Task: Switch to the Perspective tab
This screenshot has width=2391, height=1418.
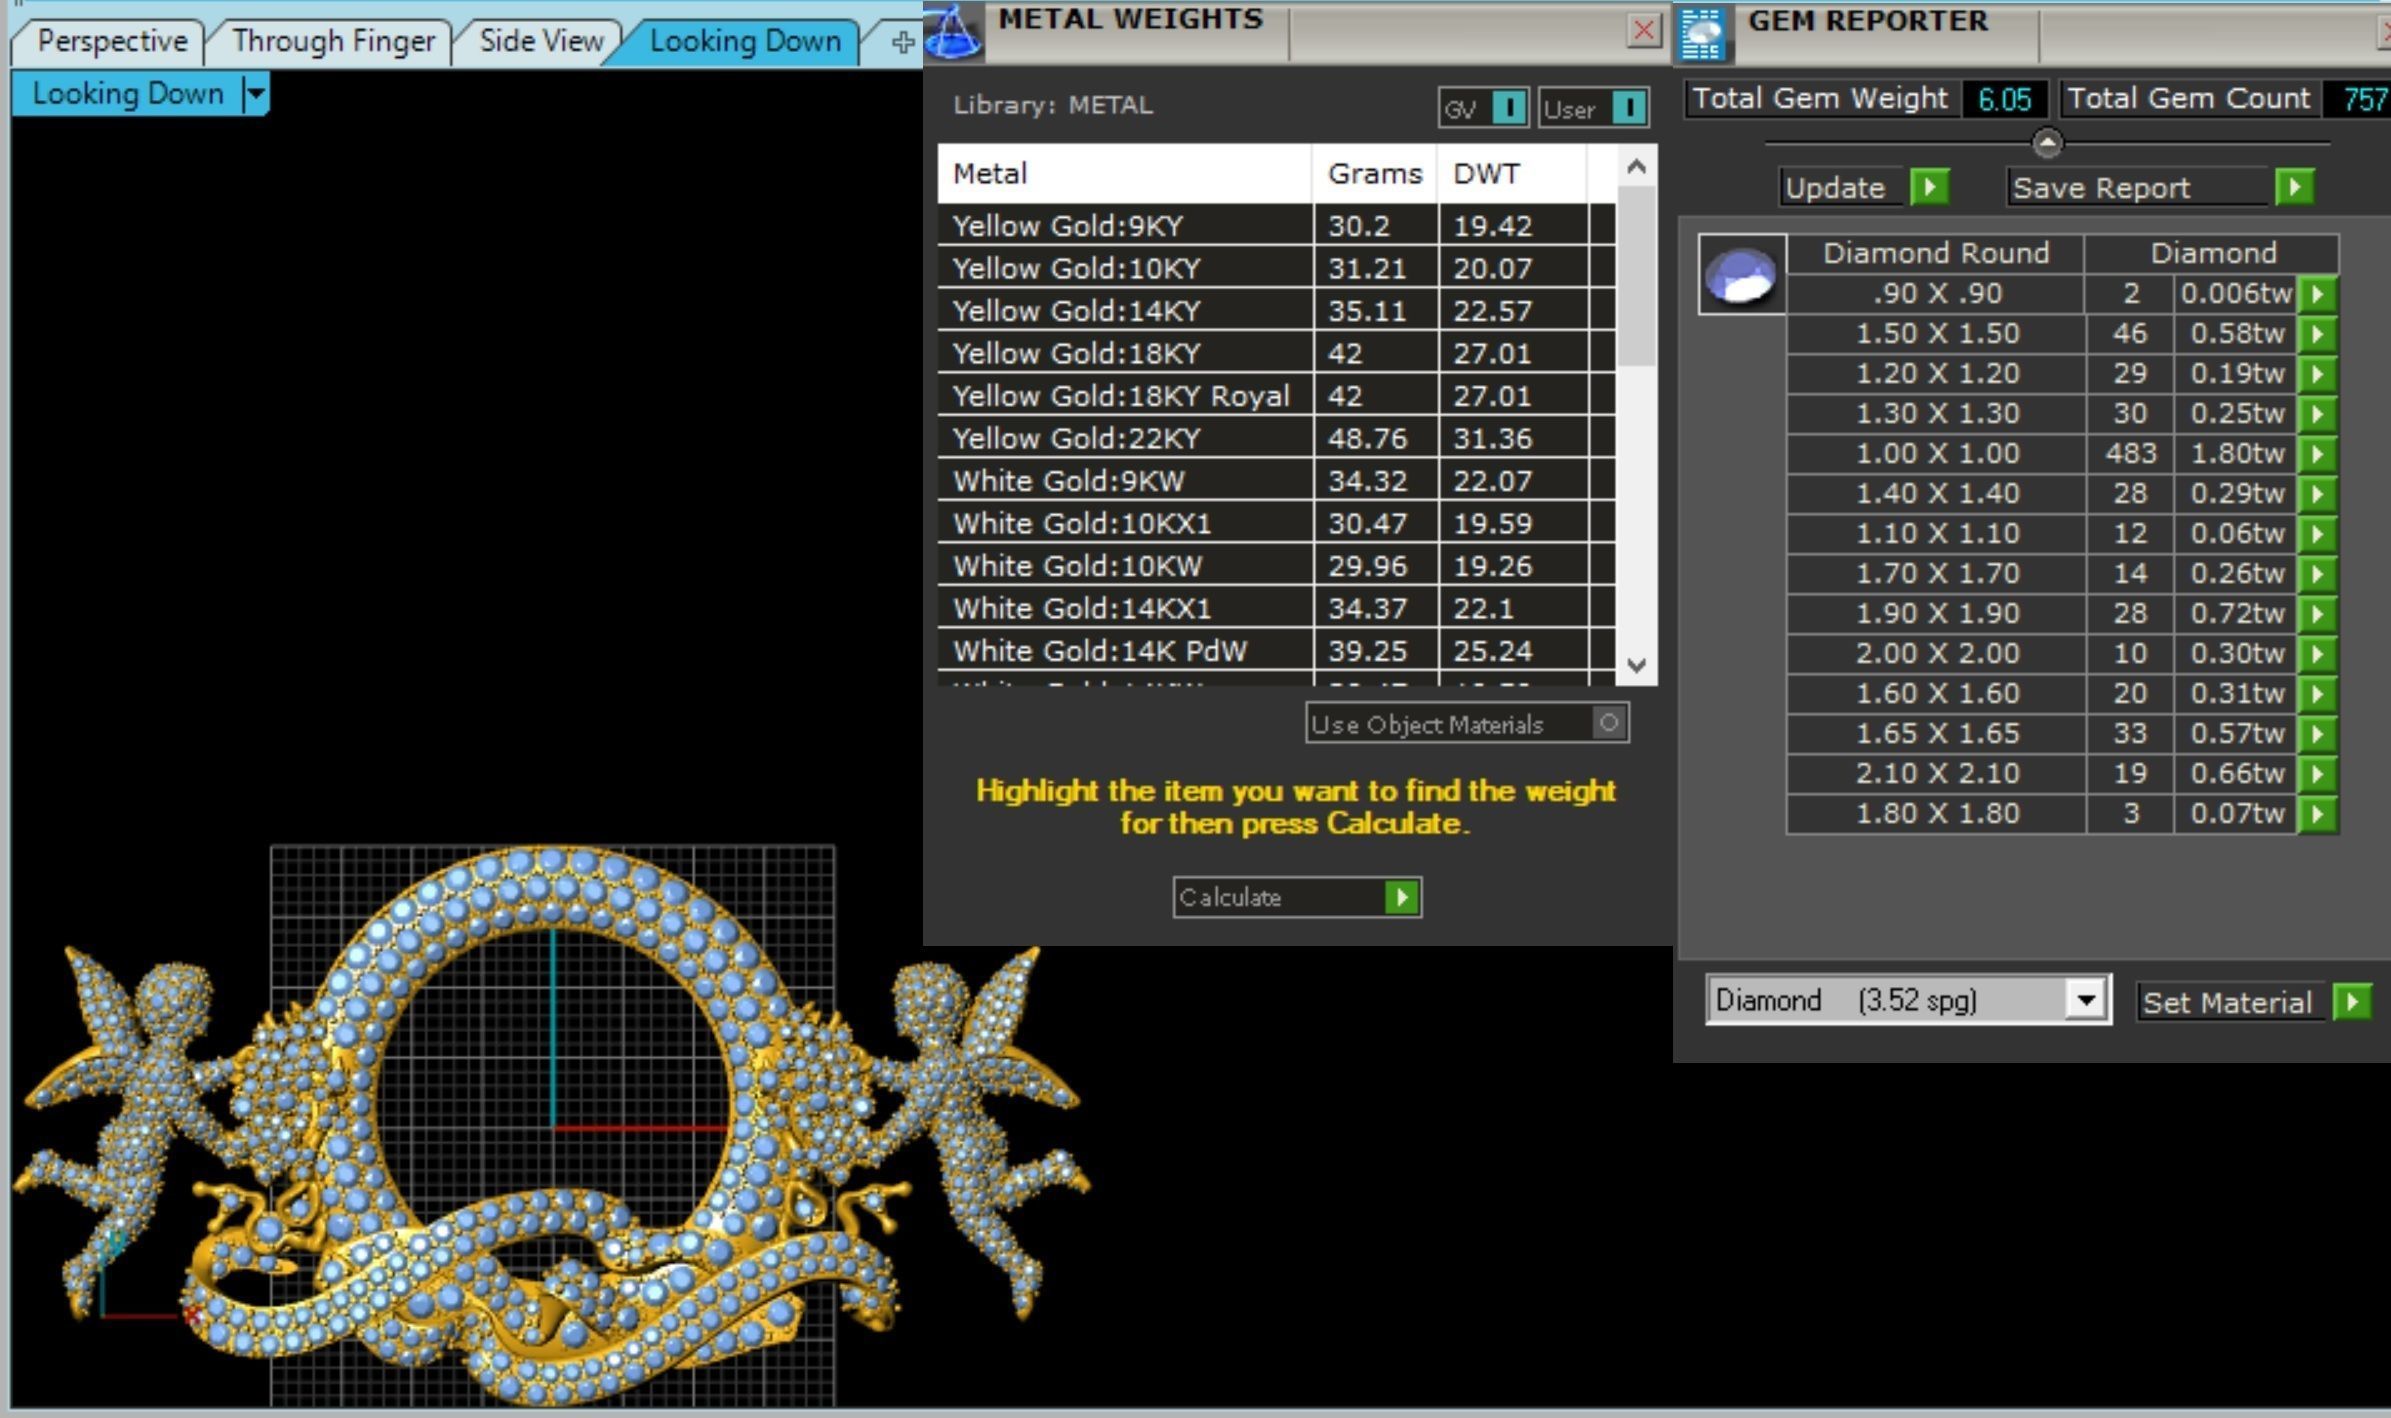Action: click(111, 41)
